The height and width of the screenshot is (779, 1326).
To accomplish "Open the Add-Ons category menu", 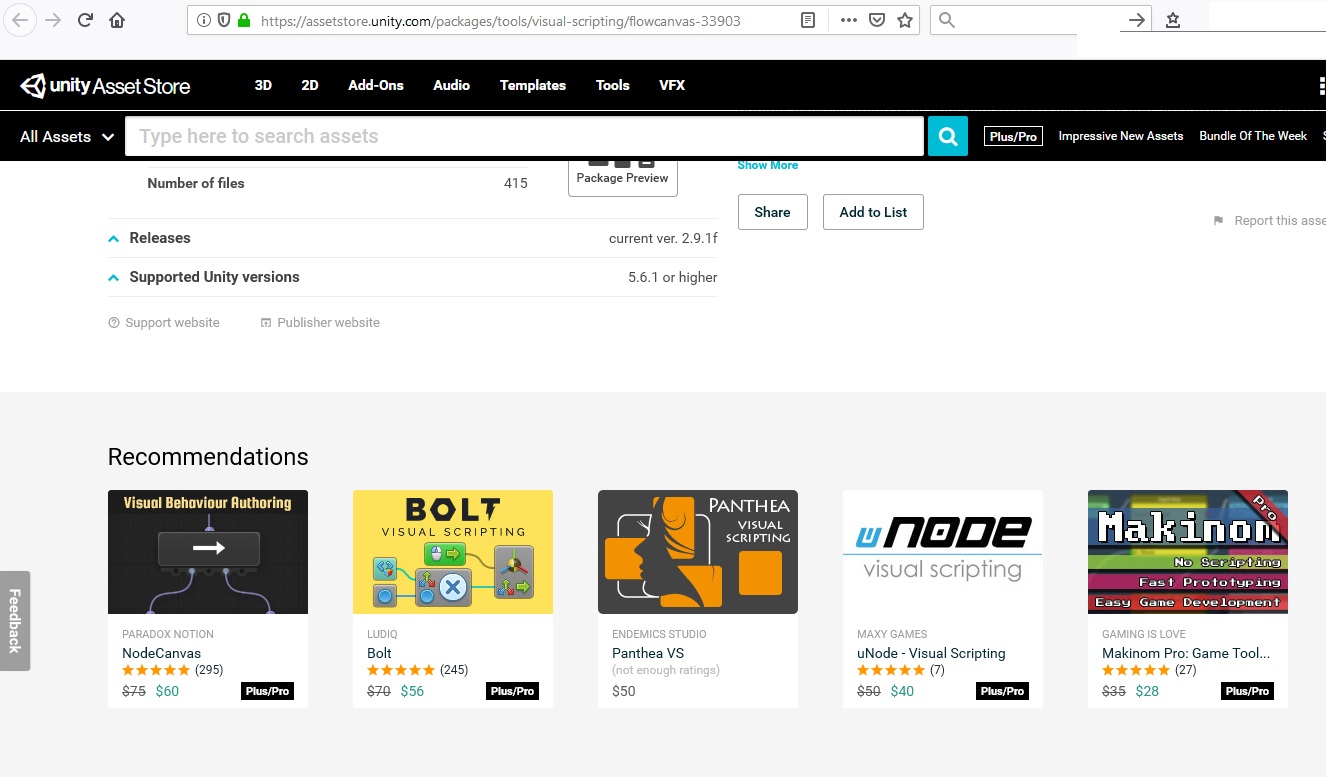I will 376,86.
